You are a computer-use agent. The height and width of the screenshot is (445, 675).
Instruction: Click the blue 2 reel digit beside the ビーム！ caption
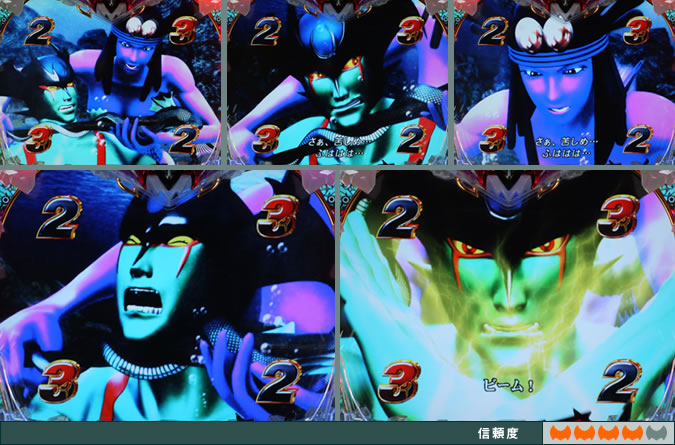coord(619,380)
